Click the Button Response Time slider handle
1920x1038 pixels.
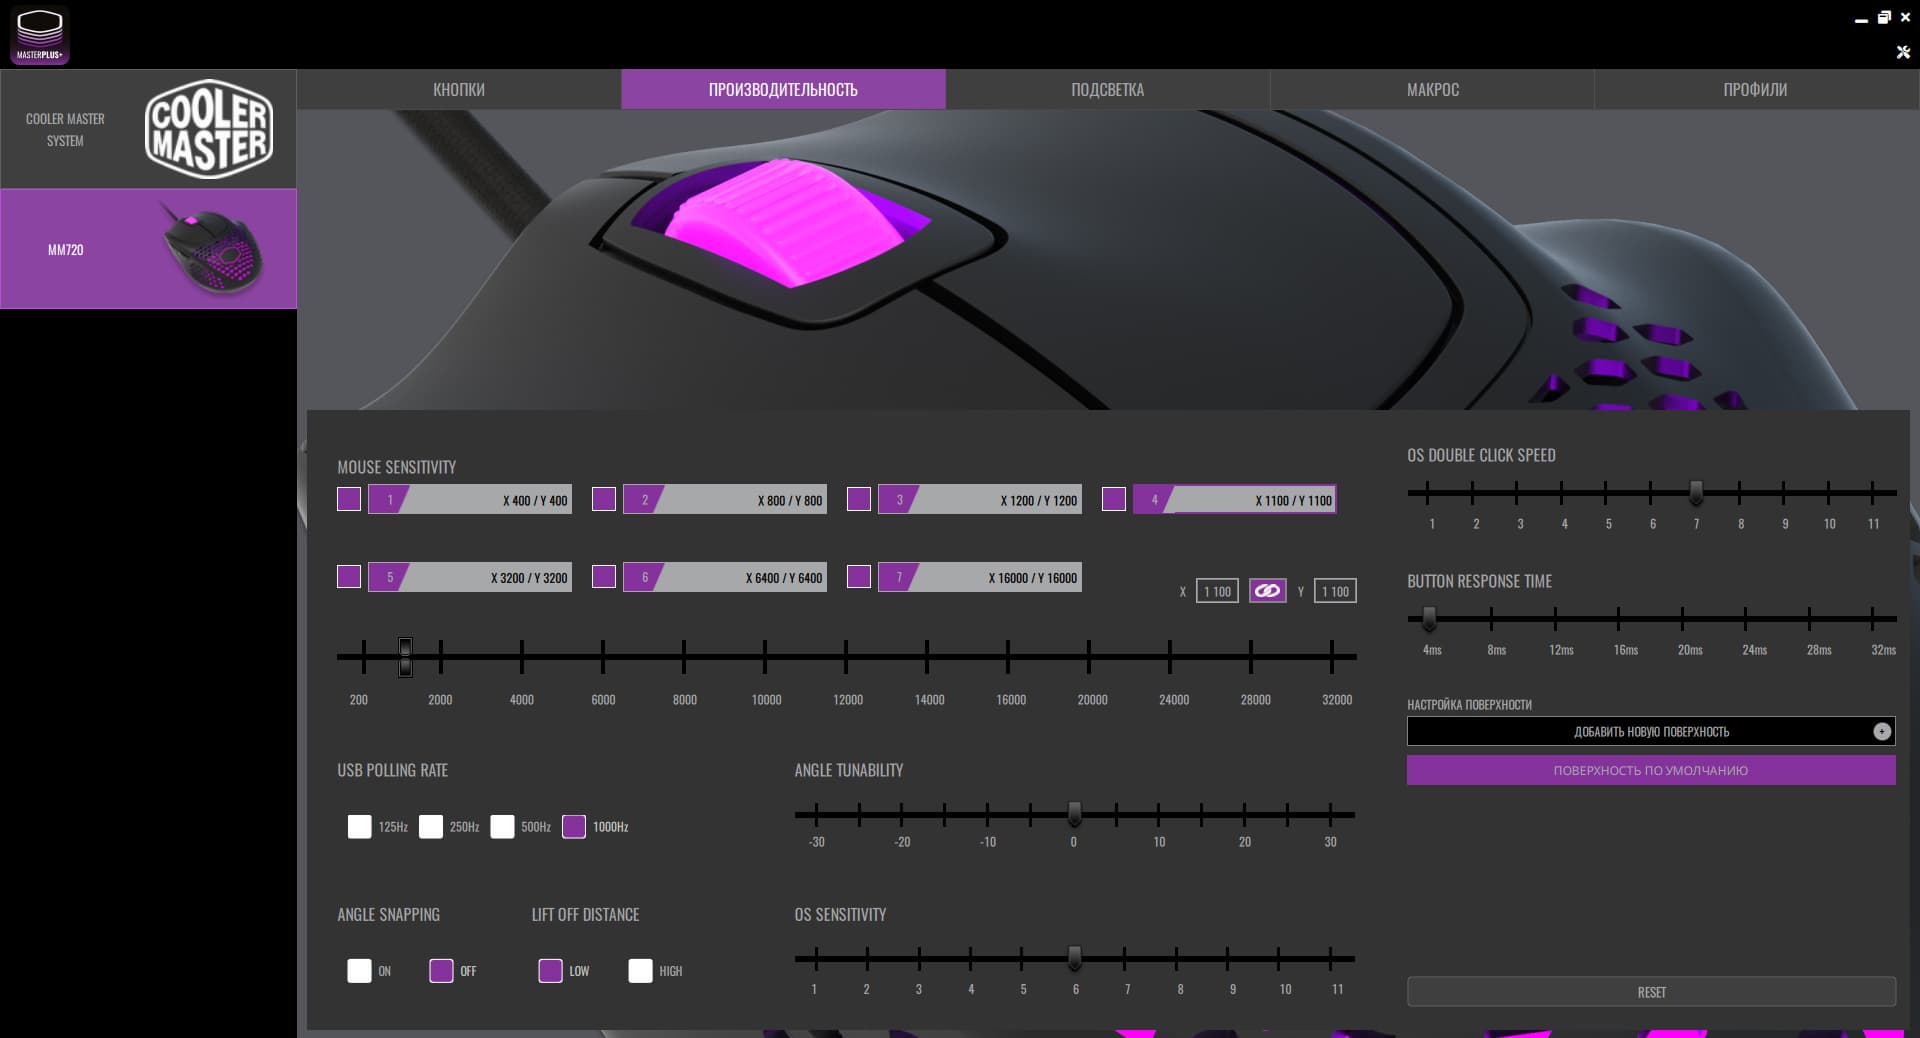(1429, 618)
